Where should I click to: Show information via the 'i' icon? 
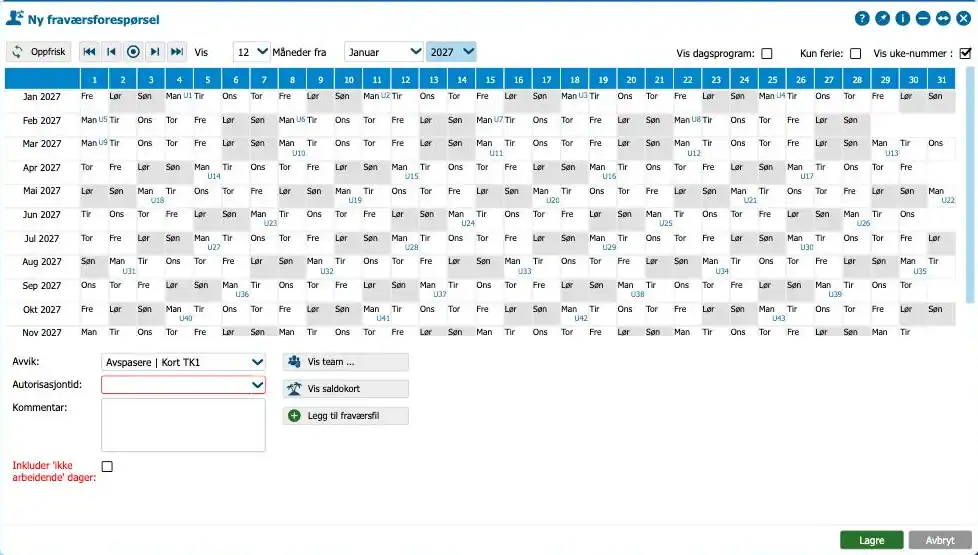[x=903, y=19]
